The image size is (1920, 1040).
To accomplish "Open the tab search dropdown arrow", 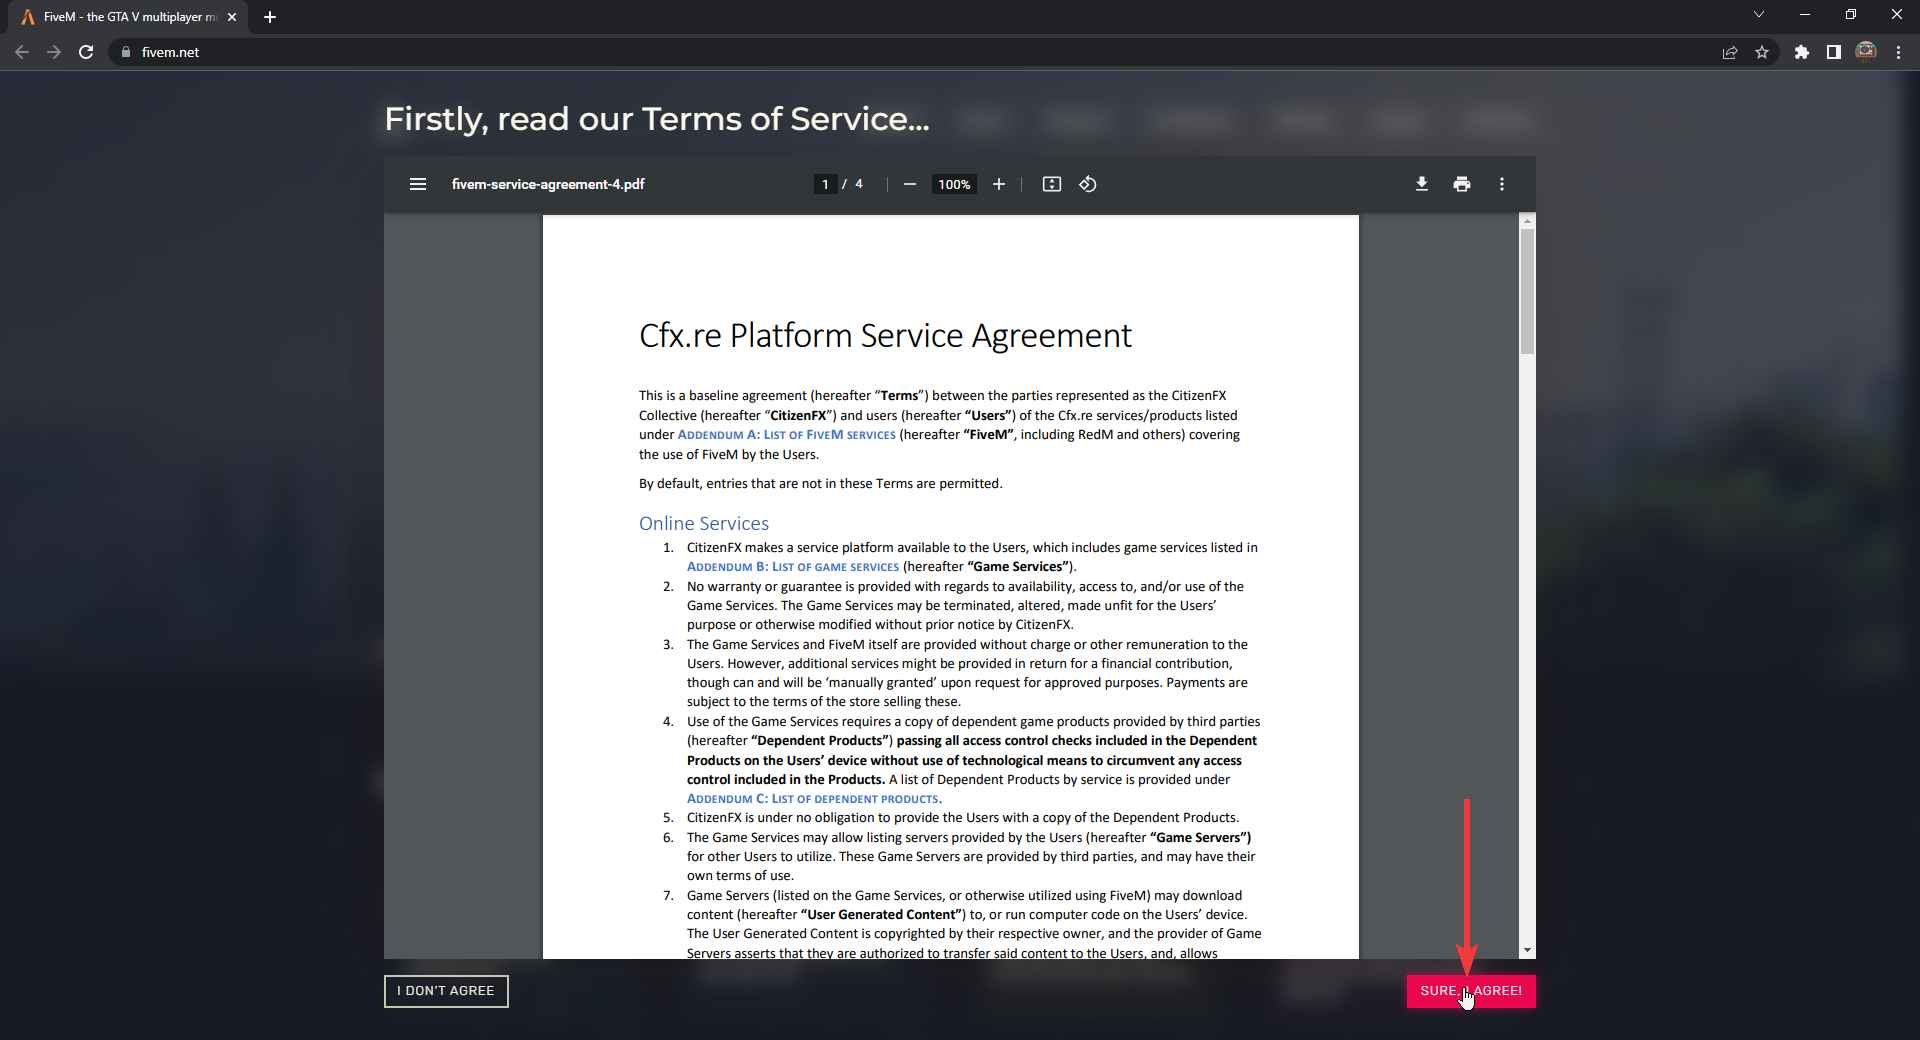I will click(x=1758, y=15).
